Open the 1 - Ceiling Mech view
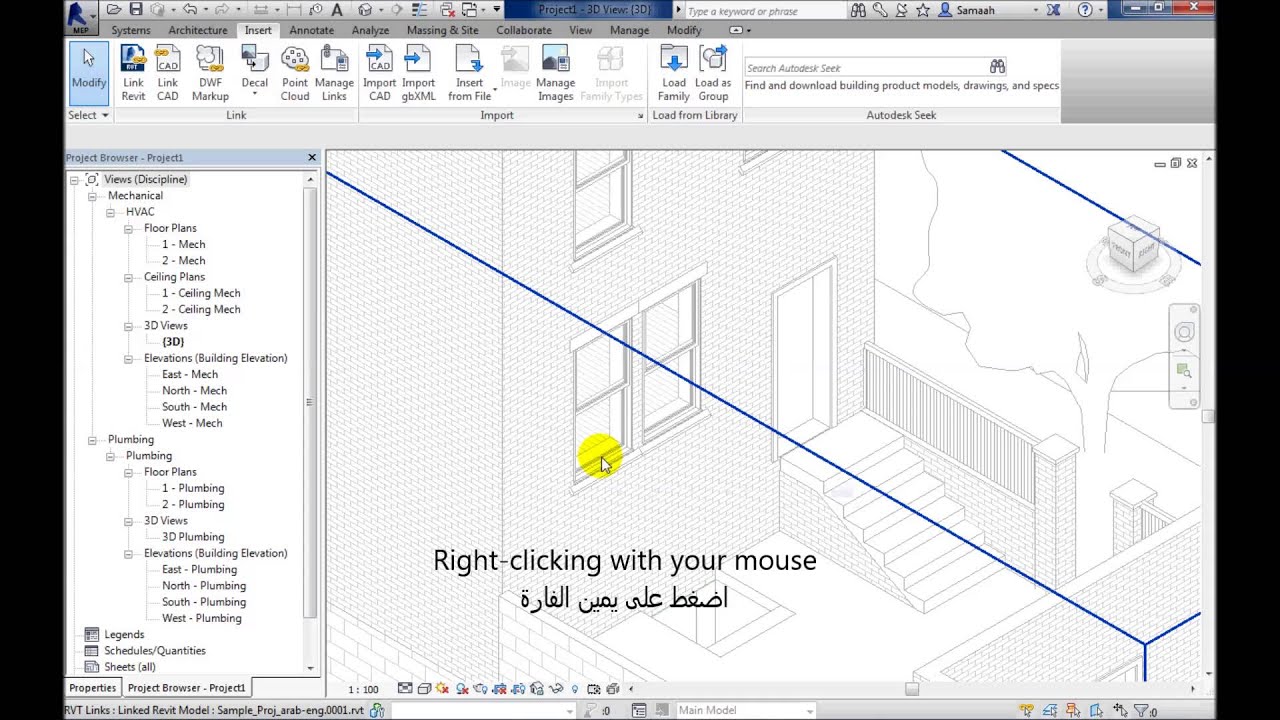Image resolution: width=1280 pixels, height=720 pixels. pos(201,293)
